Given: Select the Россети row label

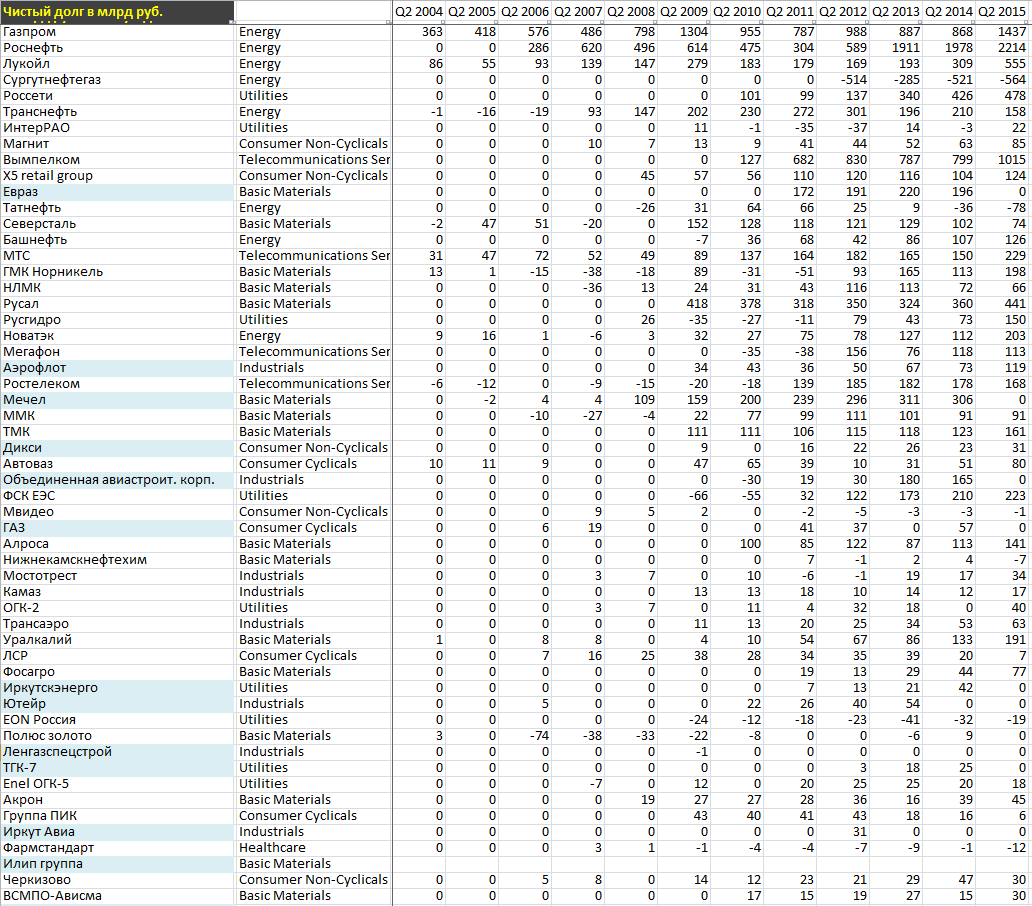Looking at the screenshot, I should 117,96.
